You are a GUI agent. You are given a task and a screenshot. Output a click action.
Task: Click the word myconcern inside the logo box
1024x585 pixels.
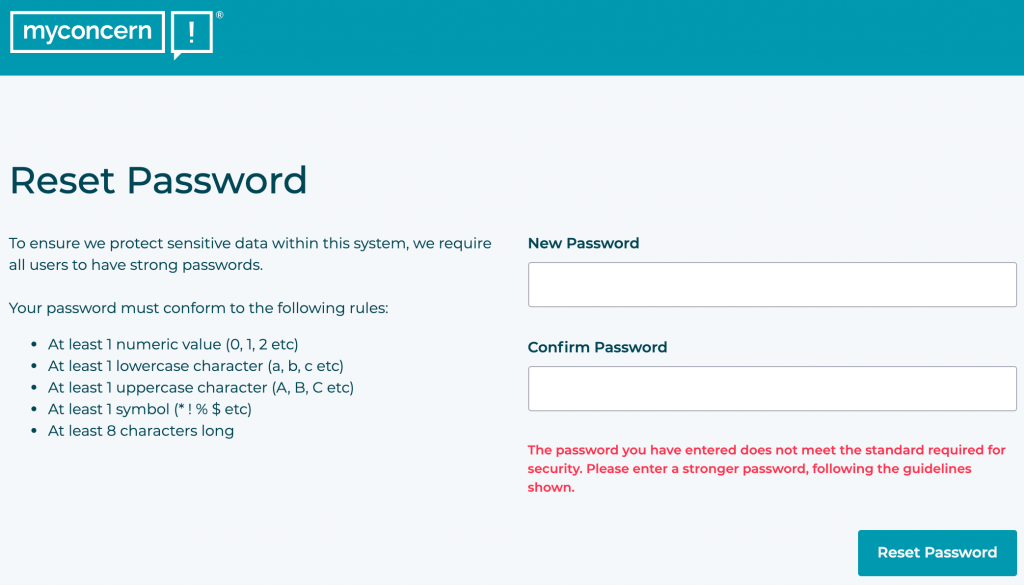87,32
